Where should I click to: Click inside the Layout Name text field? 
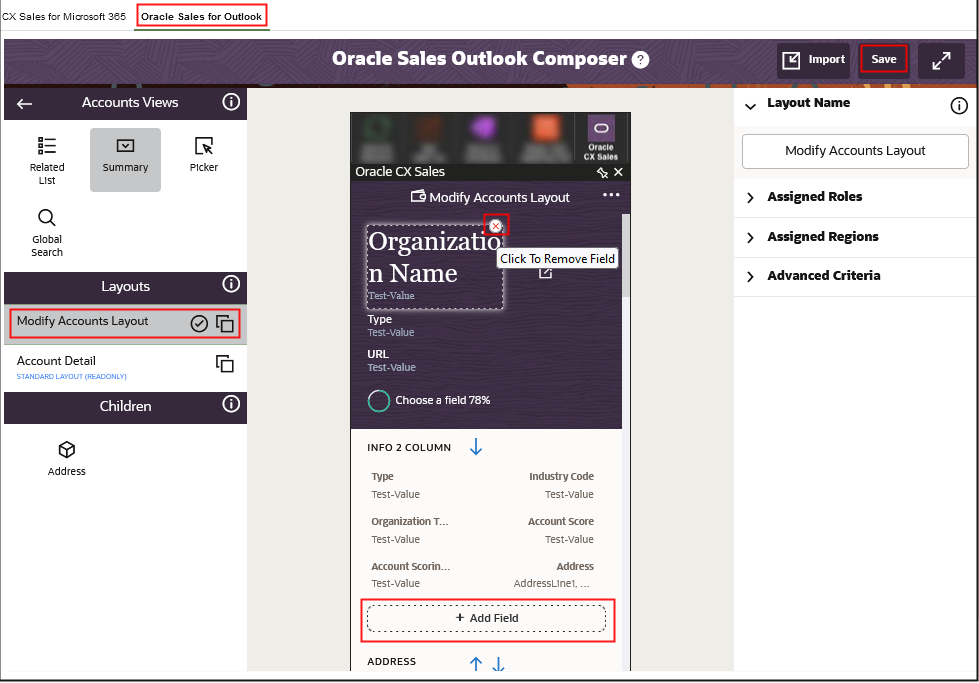click(854, 151)
